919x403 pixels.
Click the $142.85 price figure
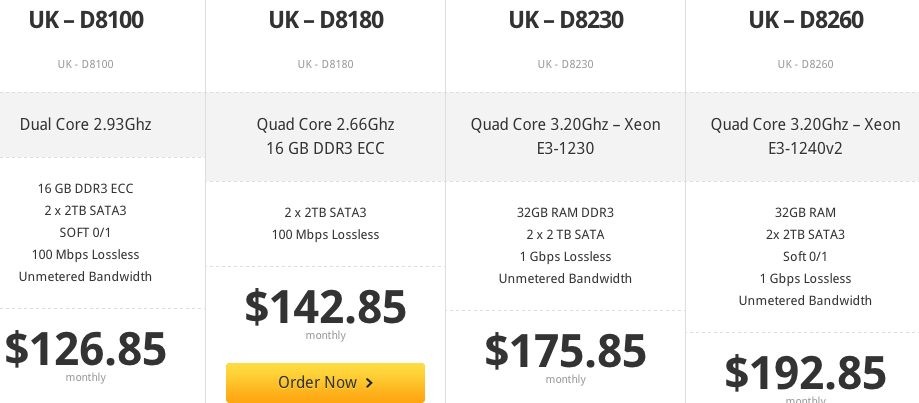[325, 306]
